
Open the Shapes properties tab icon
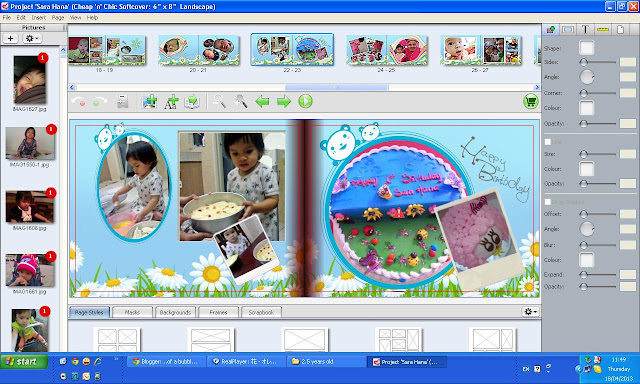[551, 29]
